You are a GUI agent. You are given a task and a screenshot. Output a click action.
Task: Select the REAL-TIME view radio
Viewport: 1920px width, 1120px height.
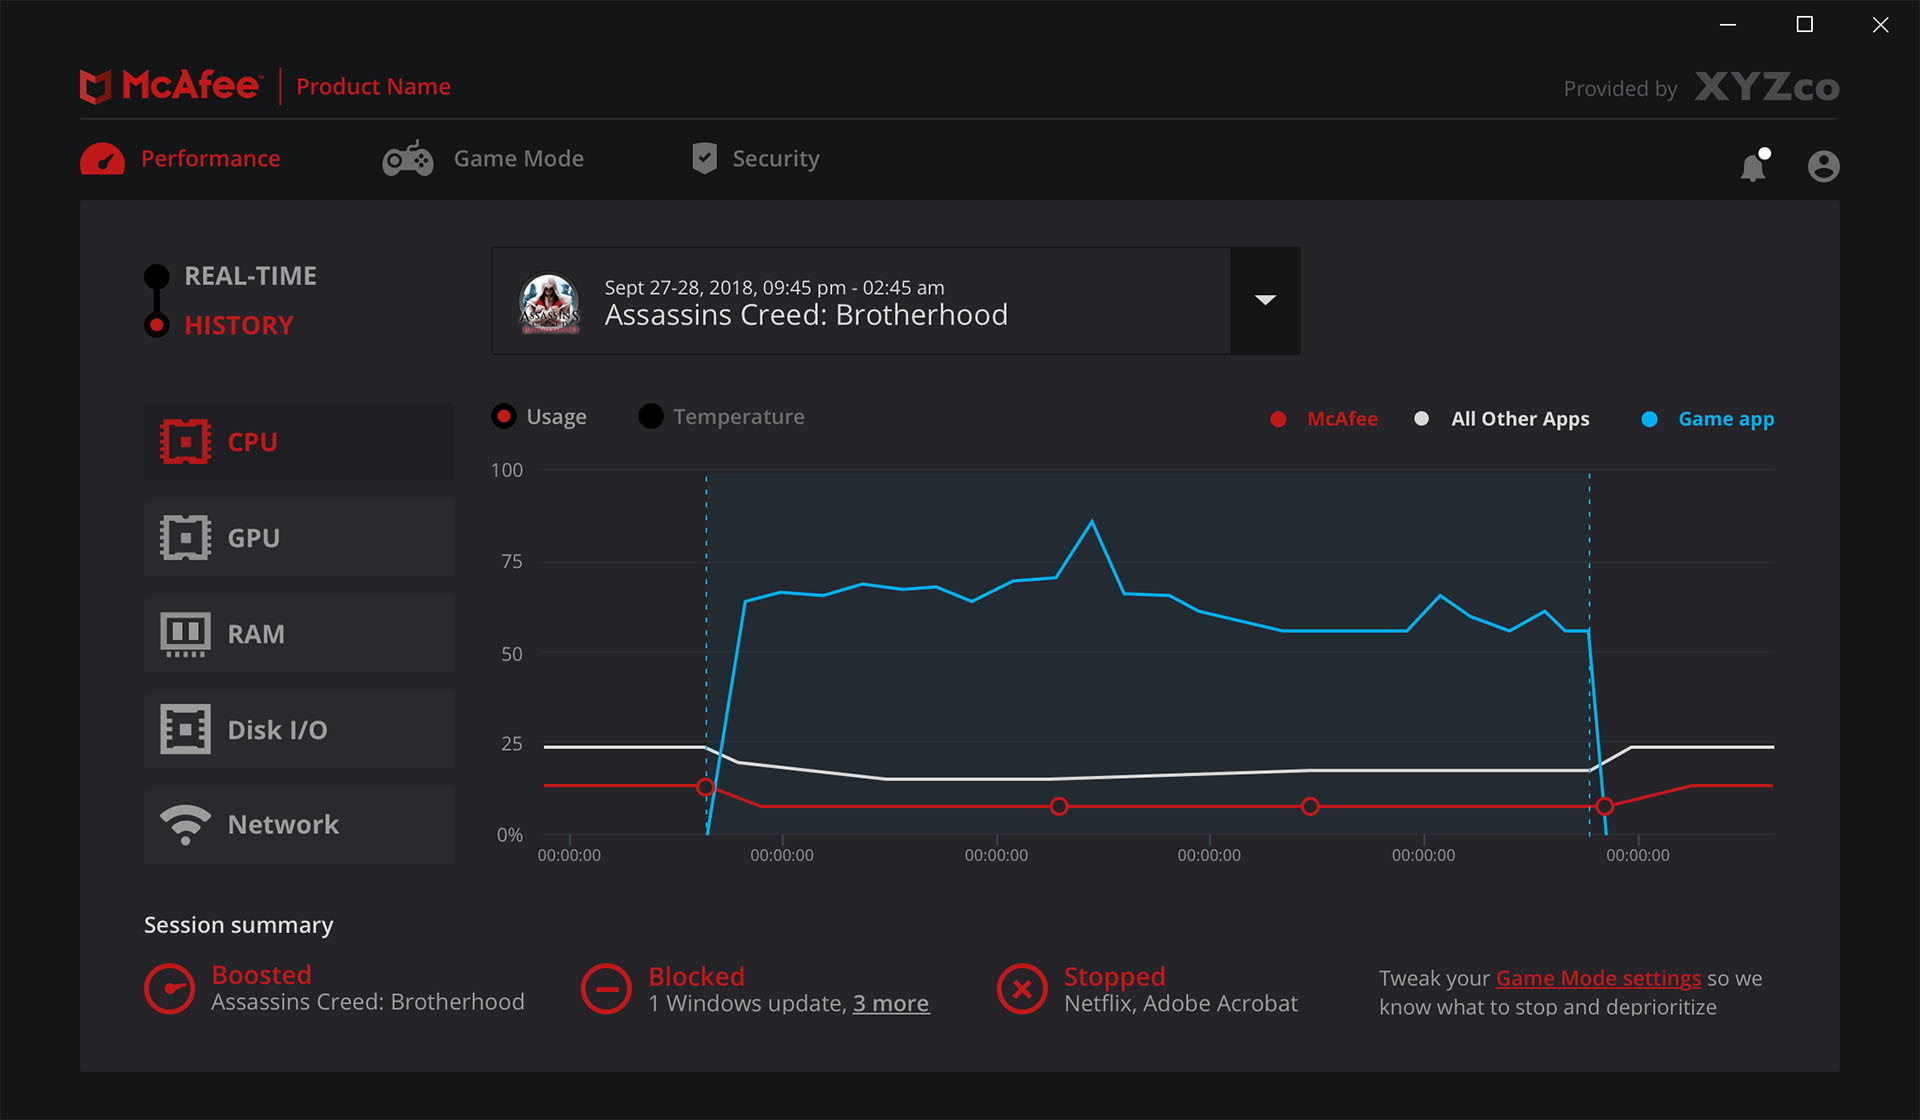[x=156, y=276]
